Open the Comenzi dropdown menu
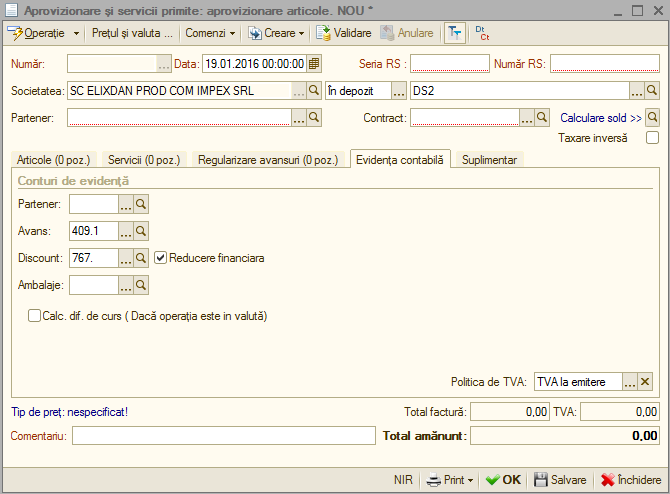Image resolution: width=670 pixels, height=494 pixels. point(210,33)
